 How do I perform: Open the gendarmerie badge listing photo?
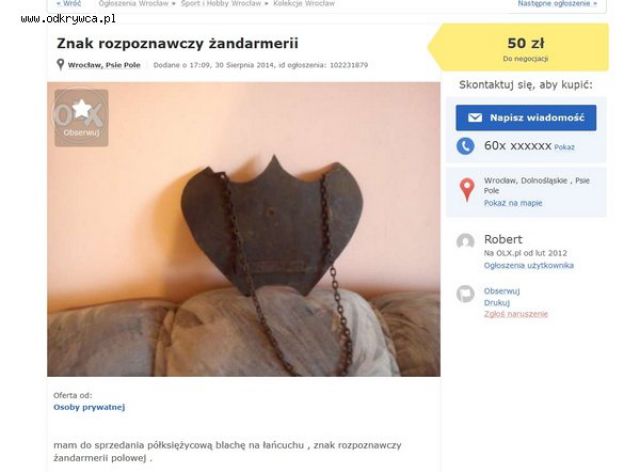click(x=244, y=229)
